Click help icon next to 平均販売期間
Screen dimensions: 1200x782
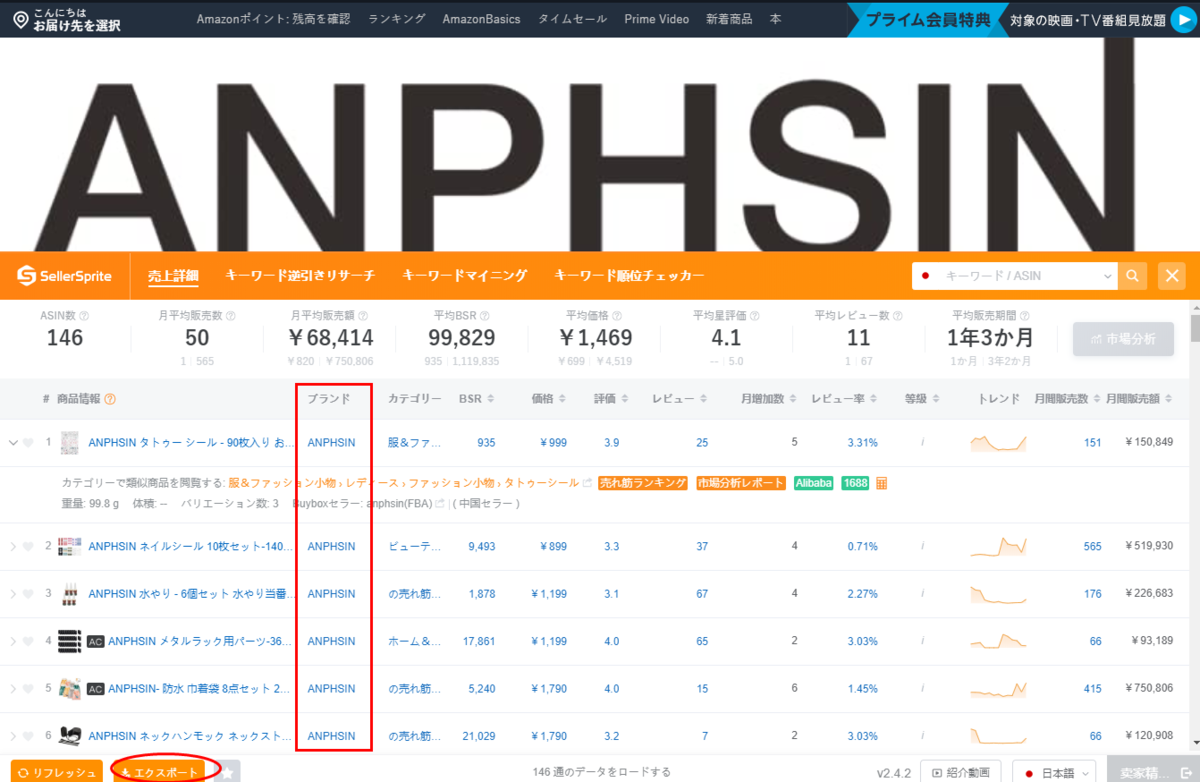[1023, 315]
